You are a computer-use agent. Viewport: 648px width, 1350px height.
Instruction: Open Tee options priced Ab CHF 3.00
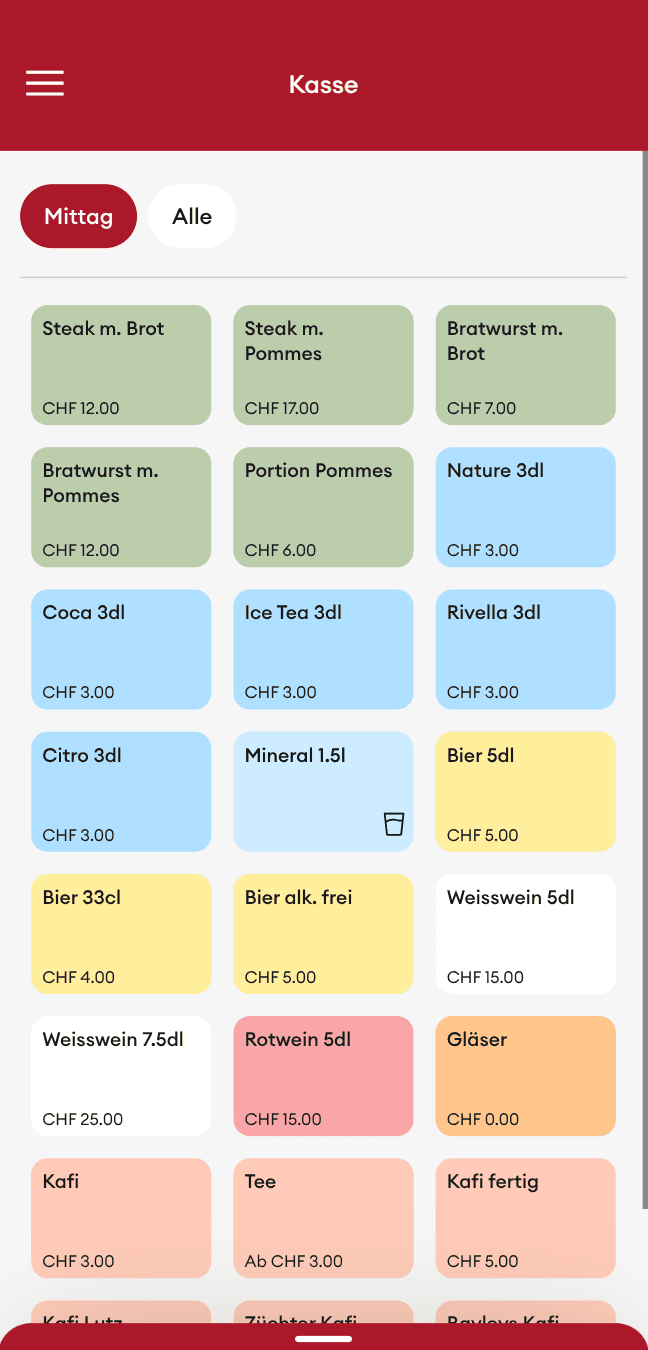323,1217
